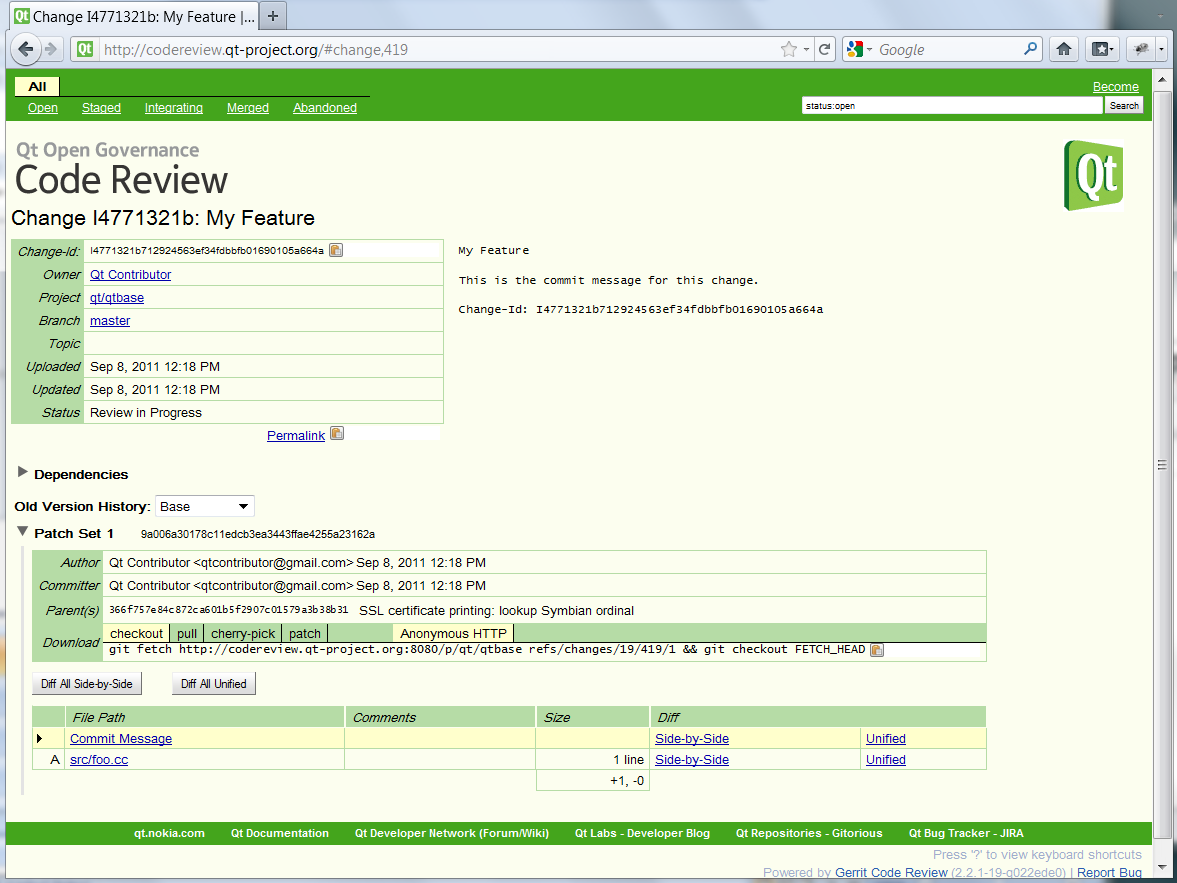This screenshot has width=1177, height=883.
Task: Click the Qt site icon in address bar
Action: 85,50
